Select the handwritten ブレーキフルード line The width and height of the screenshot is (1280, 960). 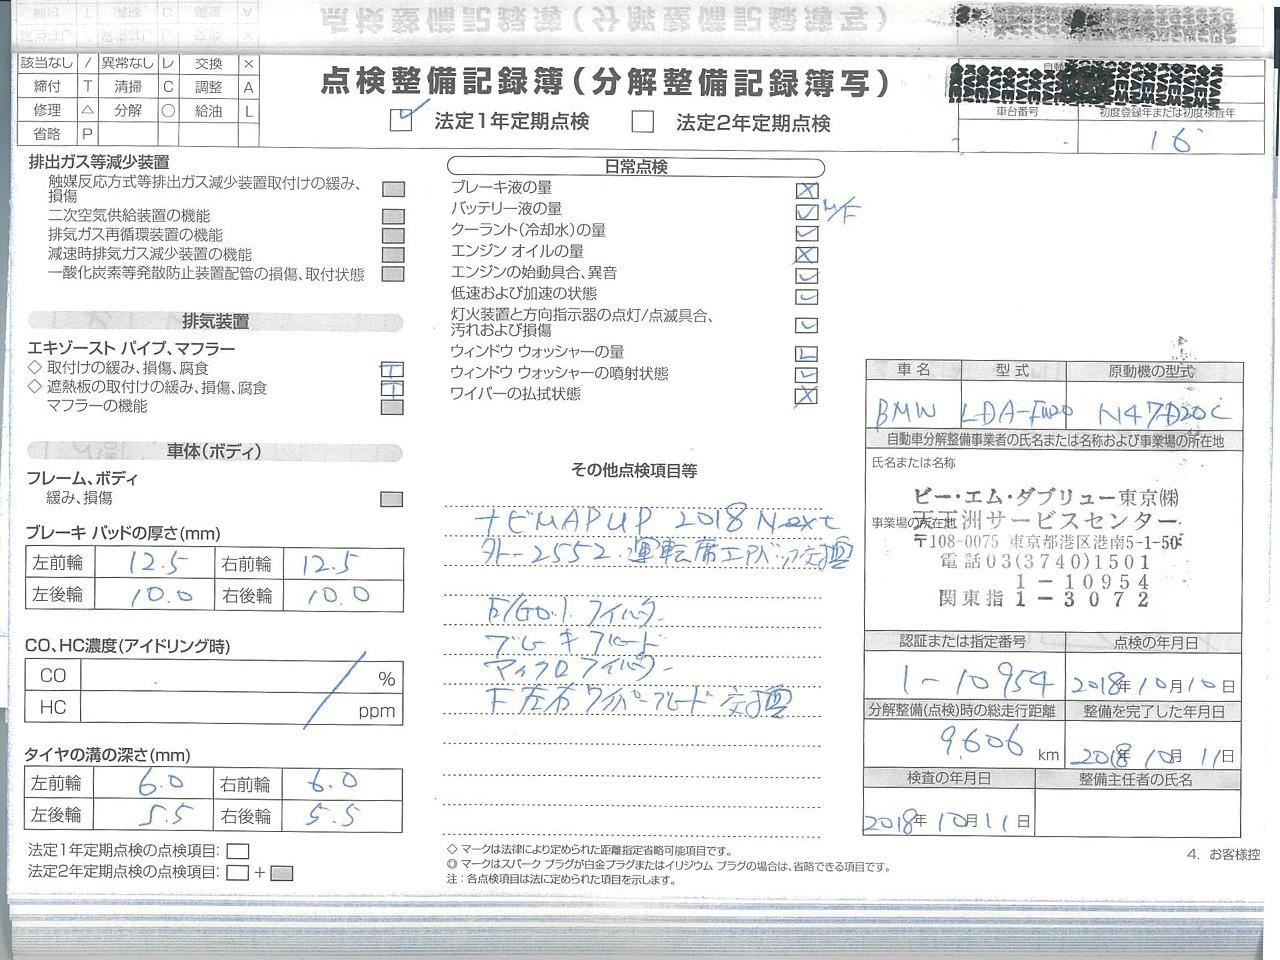571,640
